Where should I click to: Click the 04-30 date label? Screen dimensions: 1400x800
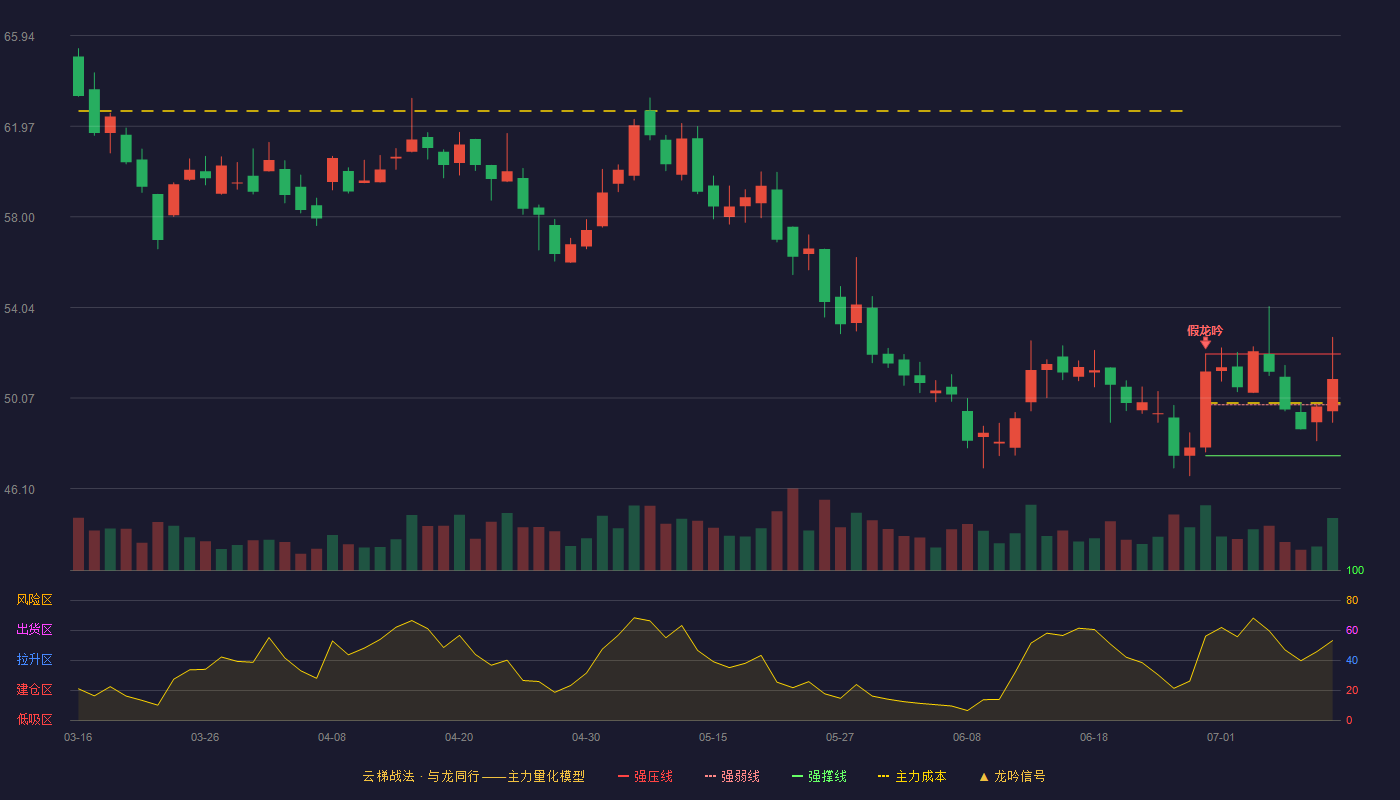(x=586, y=737)
